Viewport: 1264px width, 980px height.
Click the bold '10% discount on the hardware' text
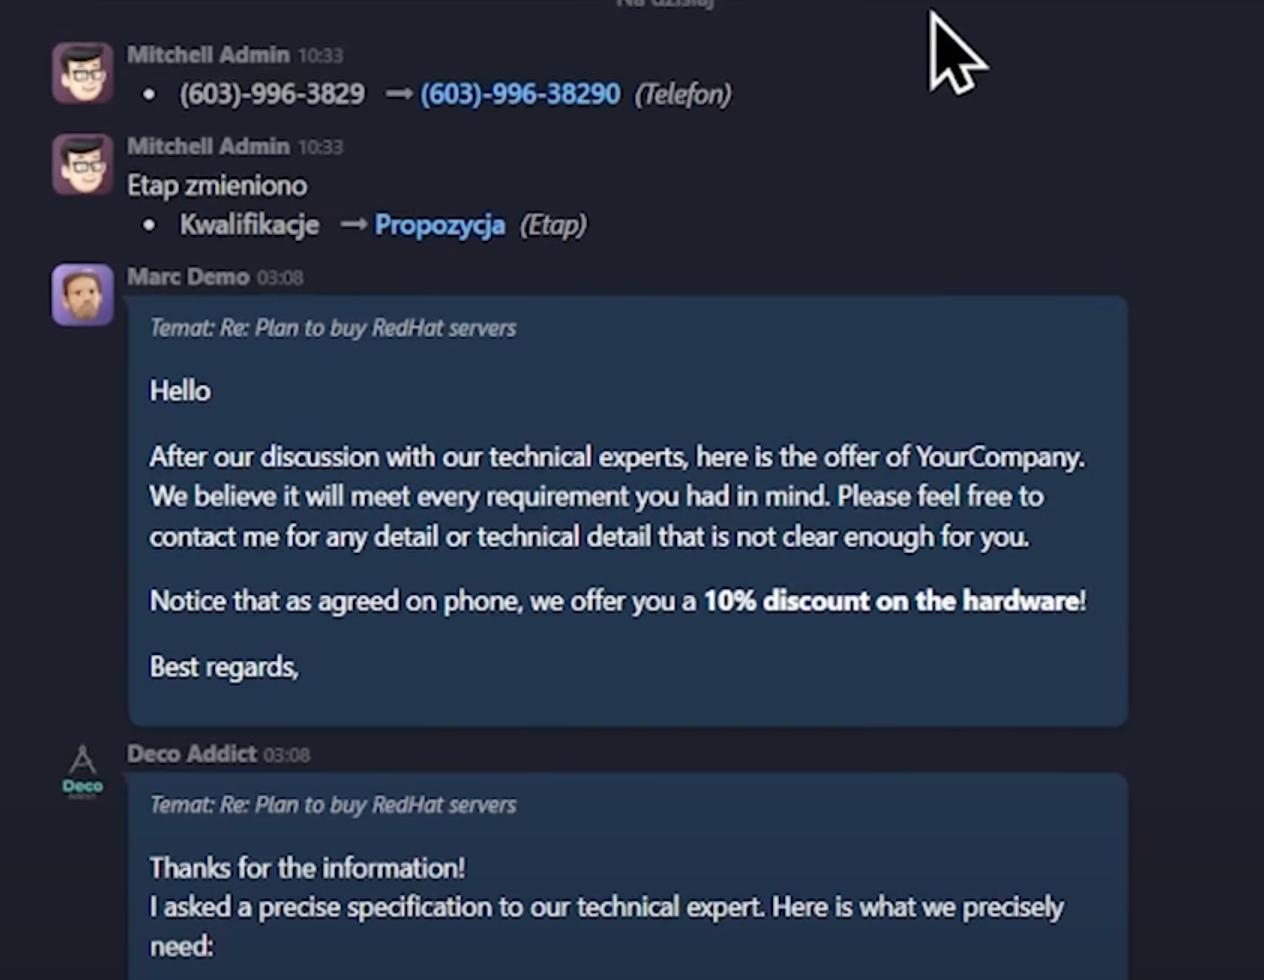click(891, 601)
